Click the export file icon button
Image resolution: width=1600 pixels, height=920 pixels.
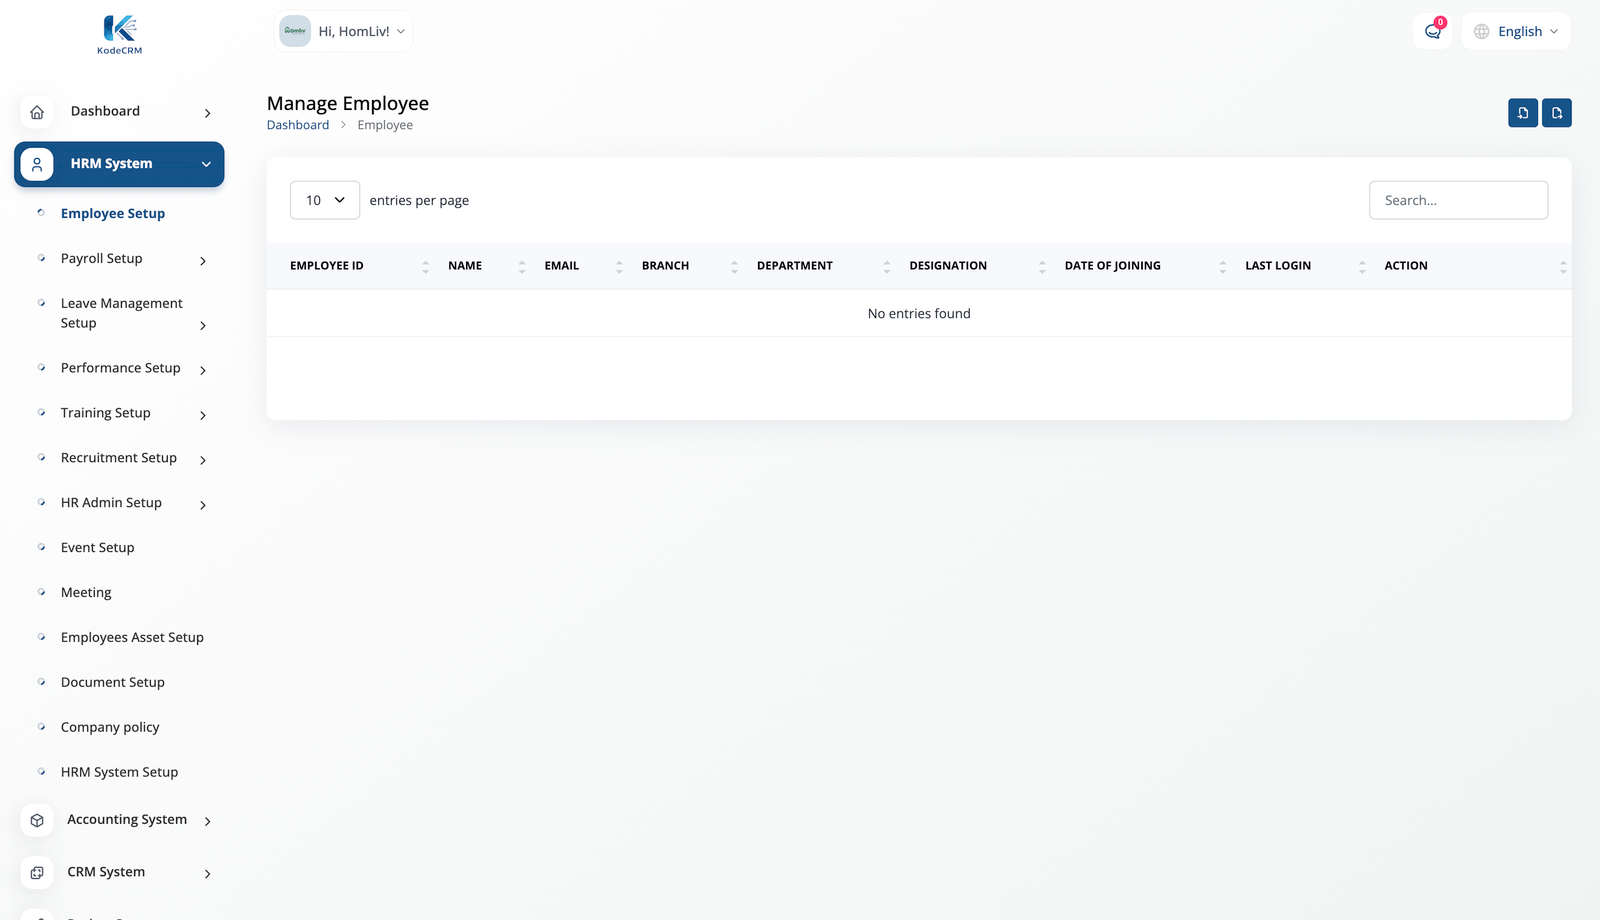click(1556, 113)
